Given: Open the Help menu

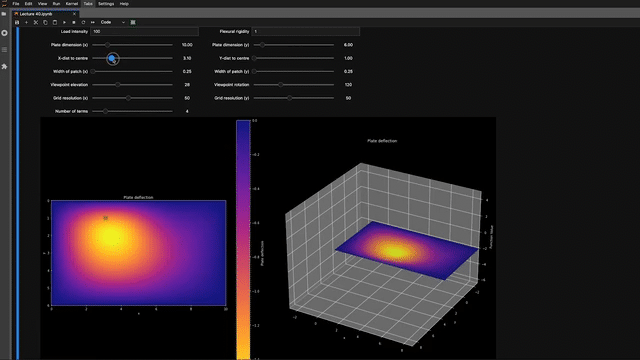Looking at the screenshot, I should click(x=124, y=4).
